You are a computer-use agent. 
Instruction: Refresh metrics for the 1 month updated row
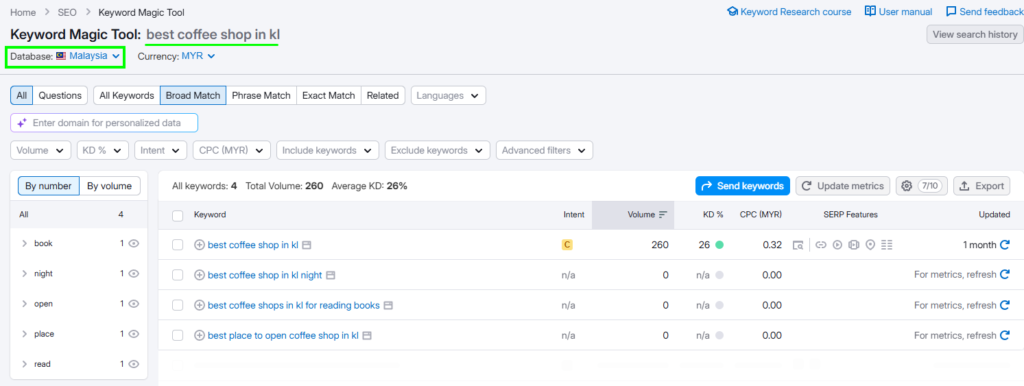(x=1005, y=245)
